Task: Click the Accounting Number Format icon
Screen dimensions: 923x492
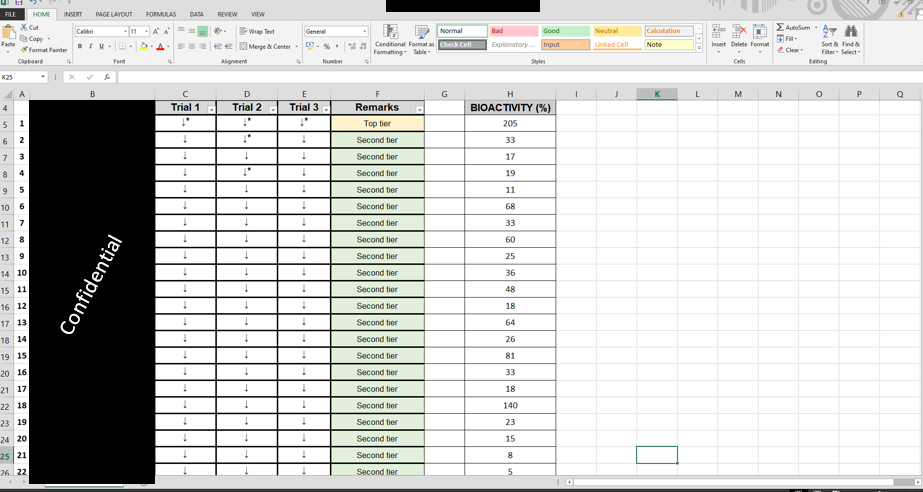Action: pos(309,46)
